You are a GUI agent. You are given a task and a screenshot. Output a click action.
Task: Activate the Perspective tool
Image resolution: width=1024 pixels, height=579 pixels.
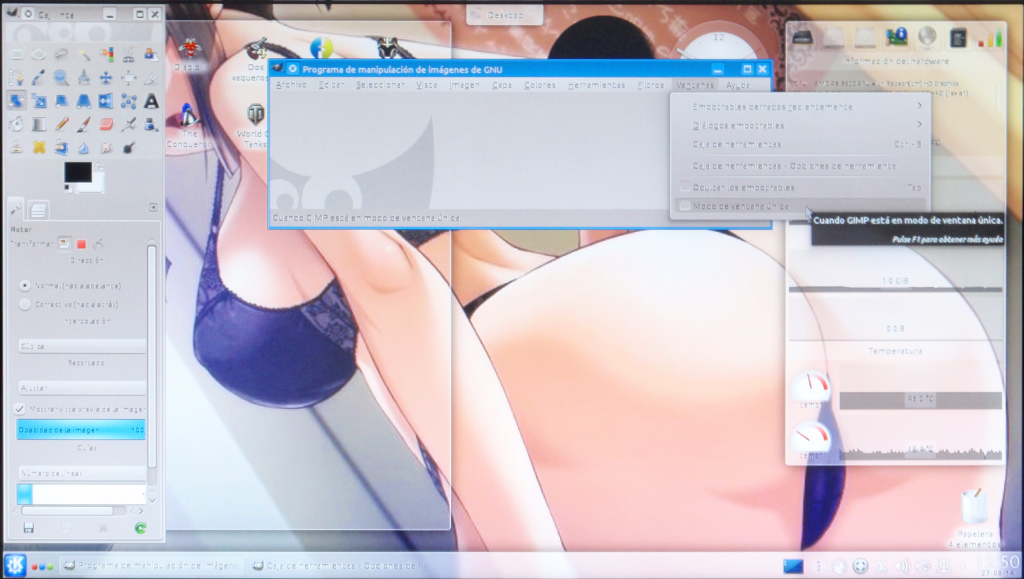click(x=84, y=101)
